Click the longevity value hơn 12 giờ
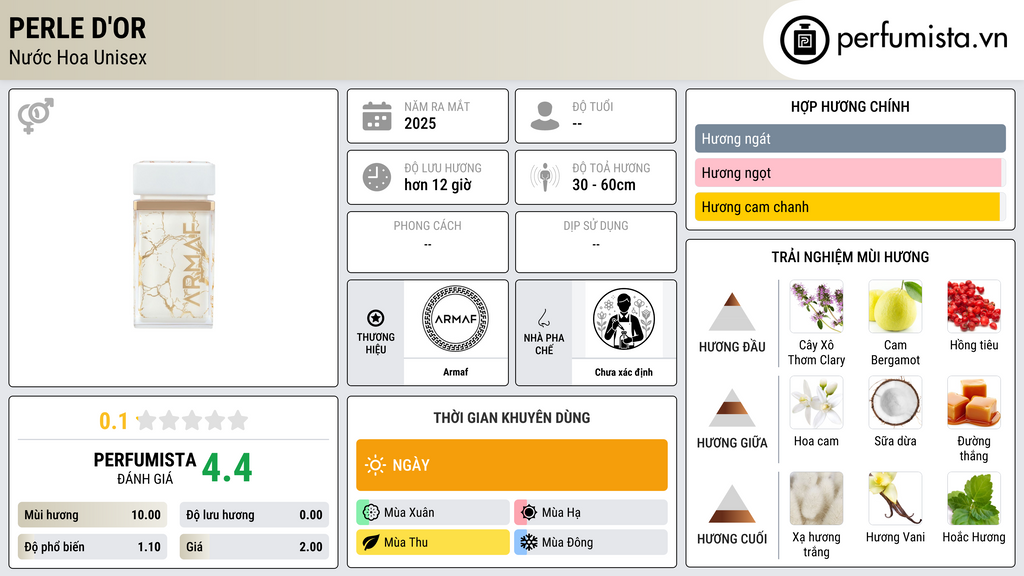The width and height of the screenshot is (1024, 576). 438,185
